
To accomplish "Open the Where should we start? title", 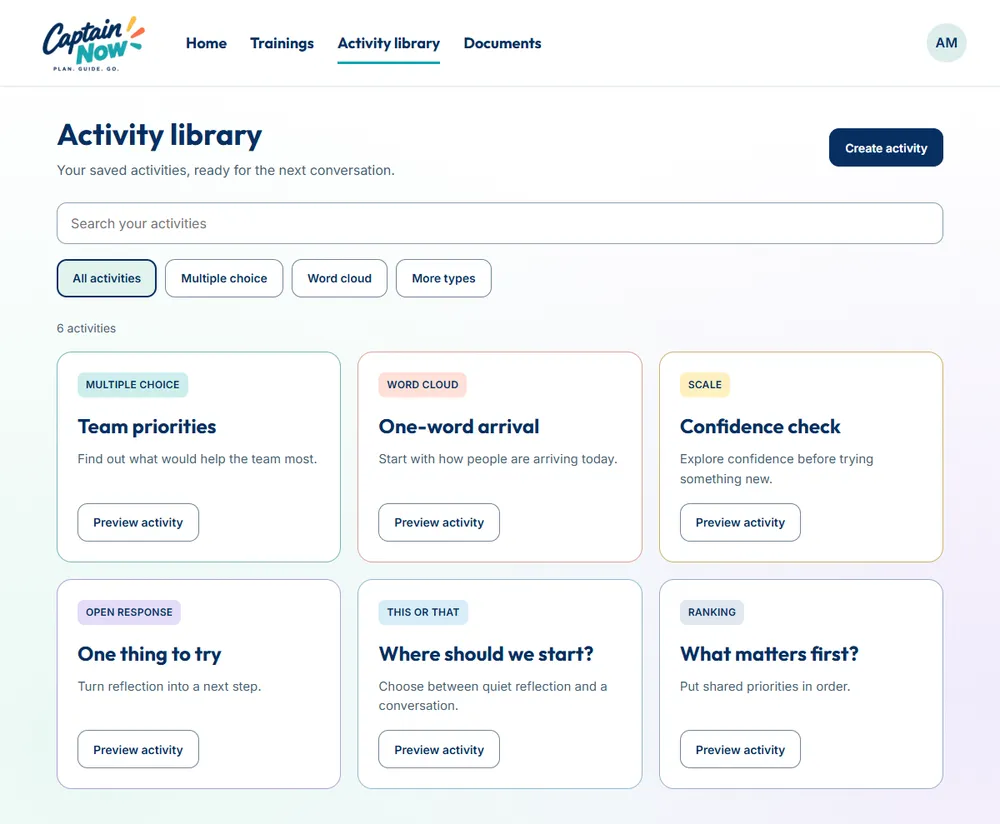I will coord(486,654).
